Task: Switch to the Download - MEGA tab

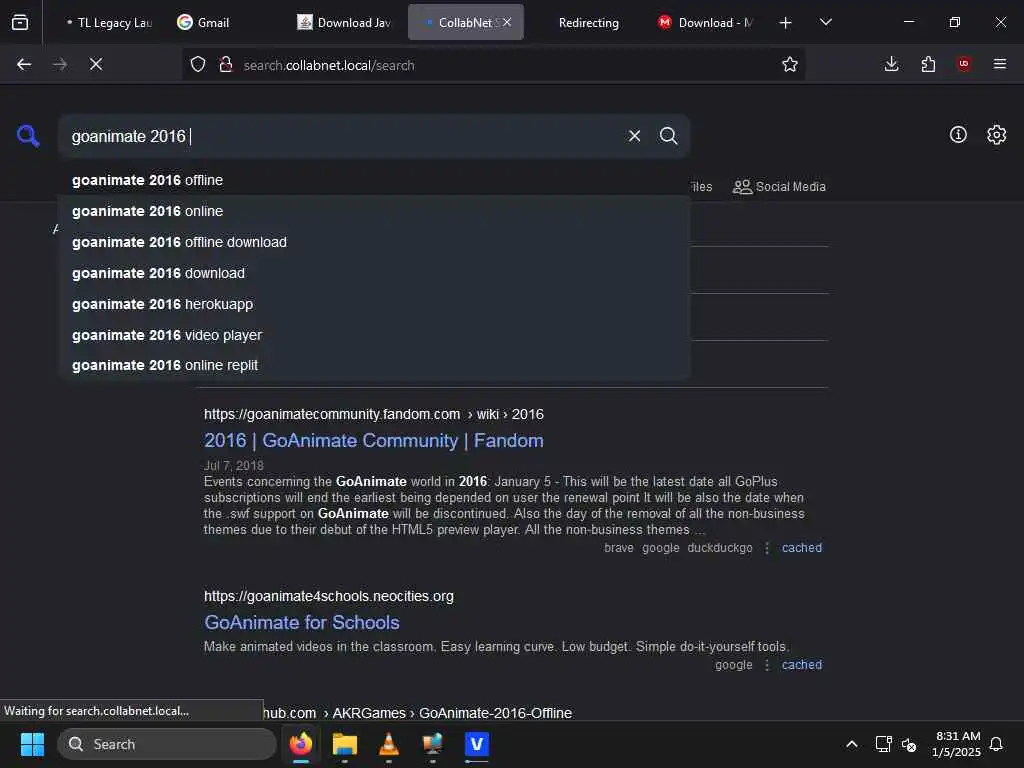Action: tap(706, 22)
